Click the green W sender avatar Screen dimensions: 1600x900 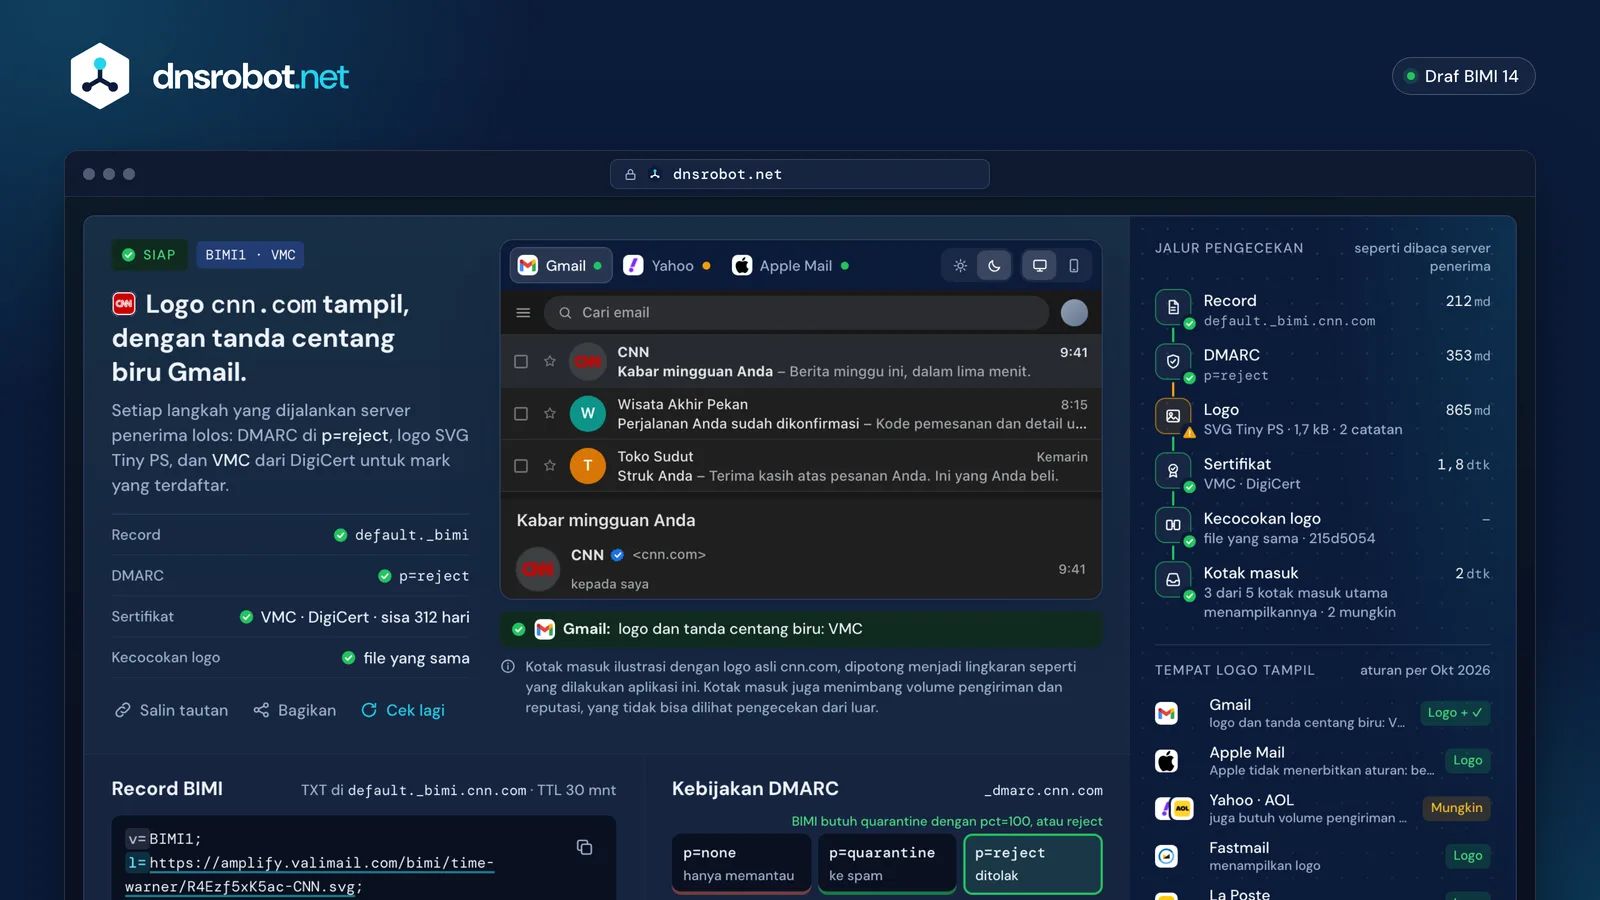point(588,414)
